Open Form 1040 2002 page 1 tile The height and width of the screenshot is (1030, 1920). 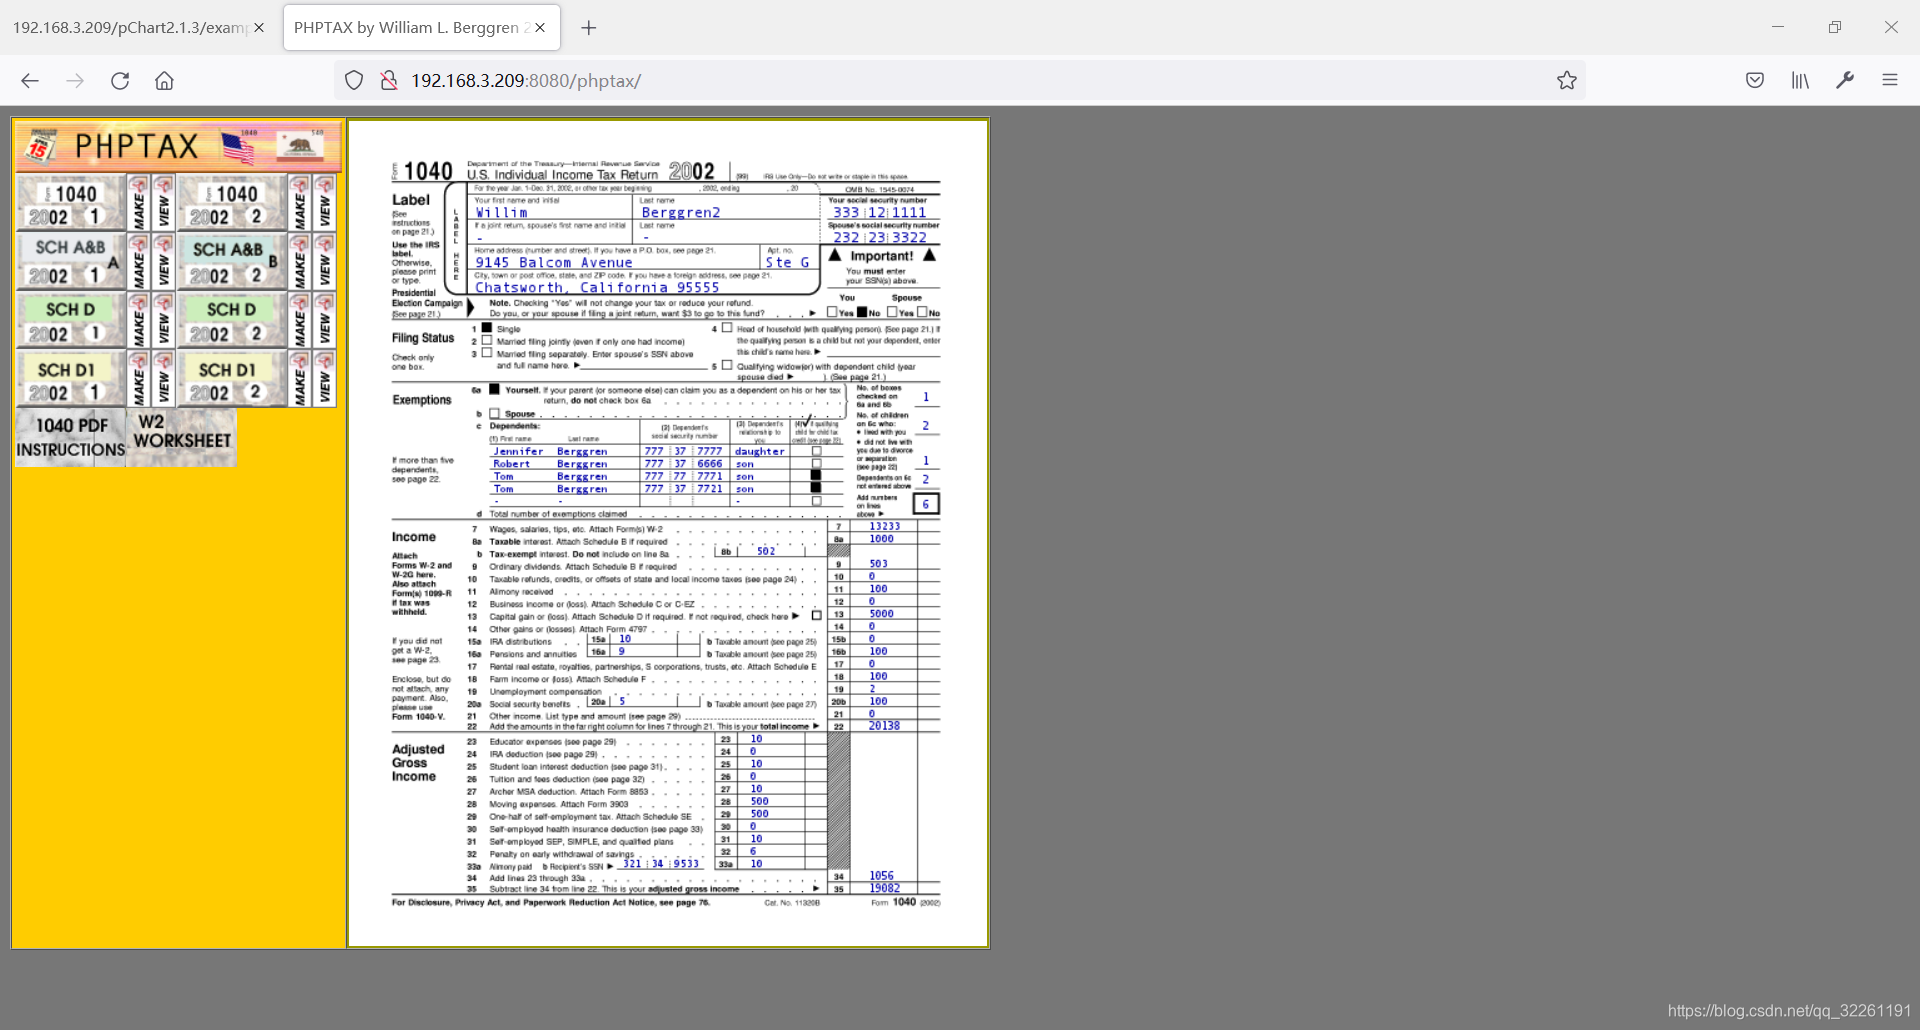tap(71, 203)
